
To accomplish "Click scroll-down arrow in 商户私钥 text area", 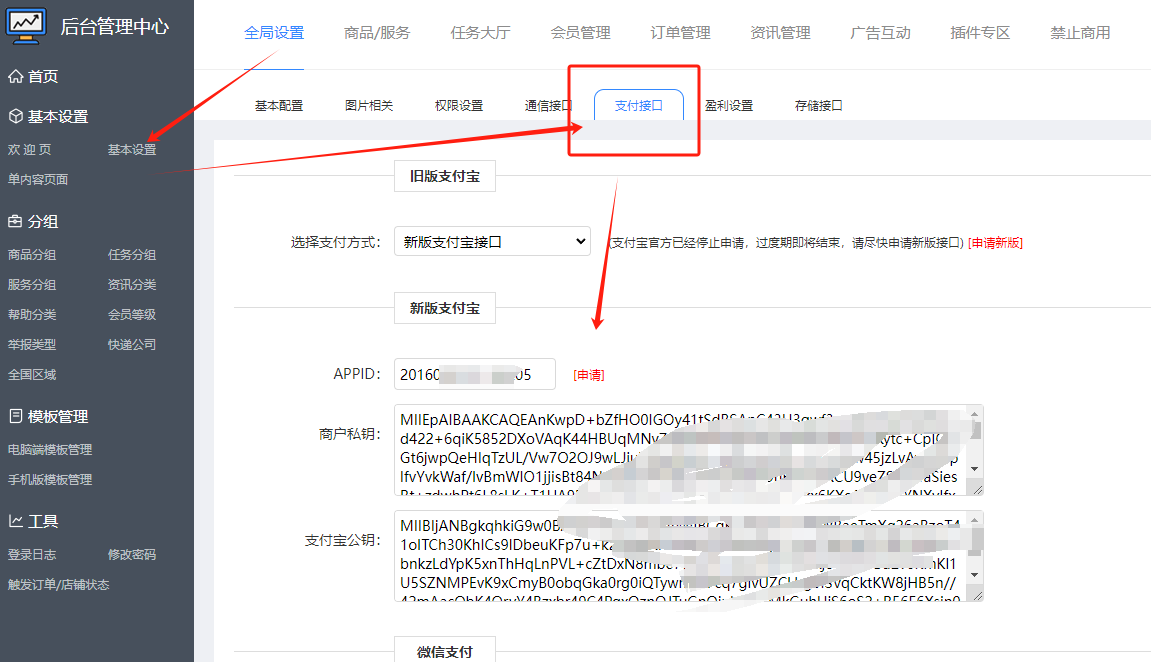I will (975, 469).
